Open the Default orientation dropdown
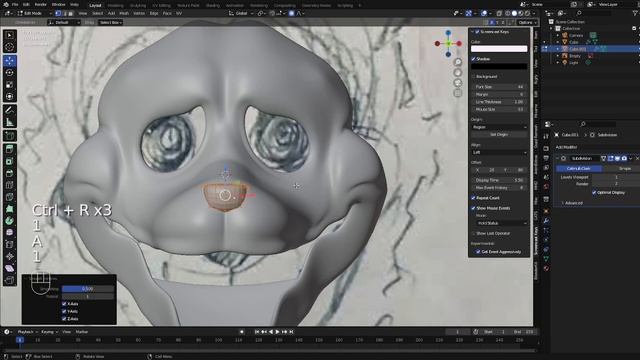 (x=64, y=22)
